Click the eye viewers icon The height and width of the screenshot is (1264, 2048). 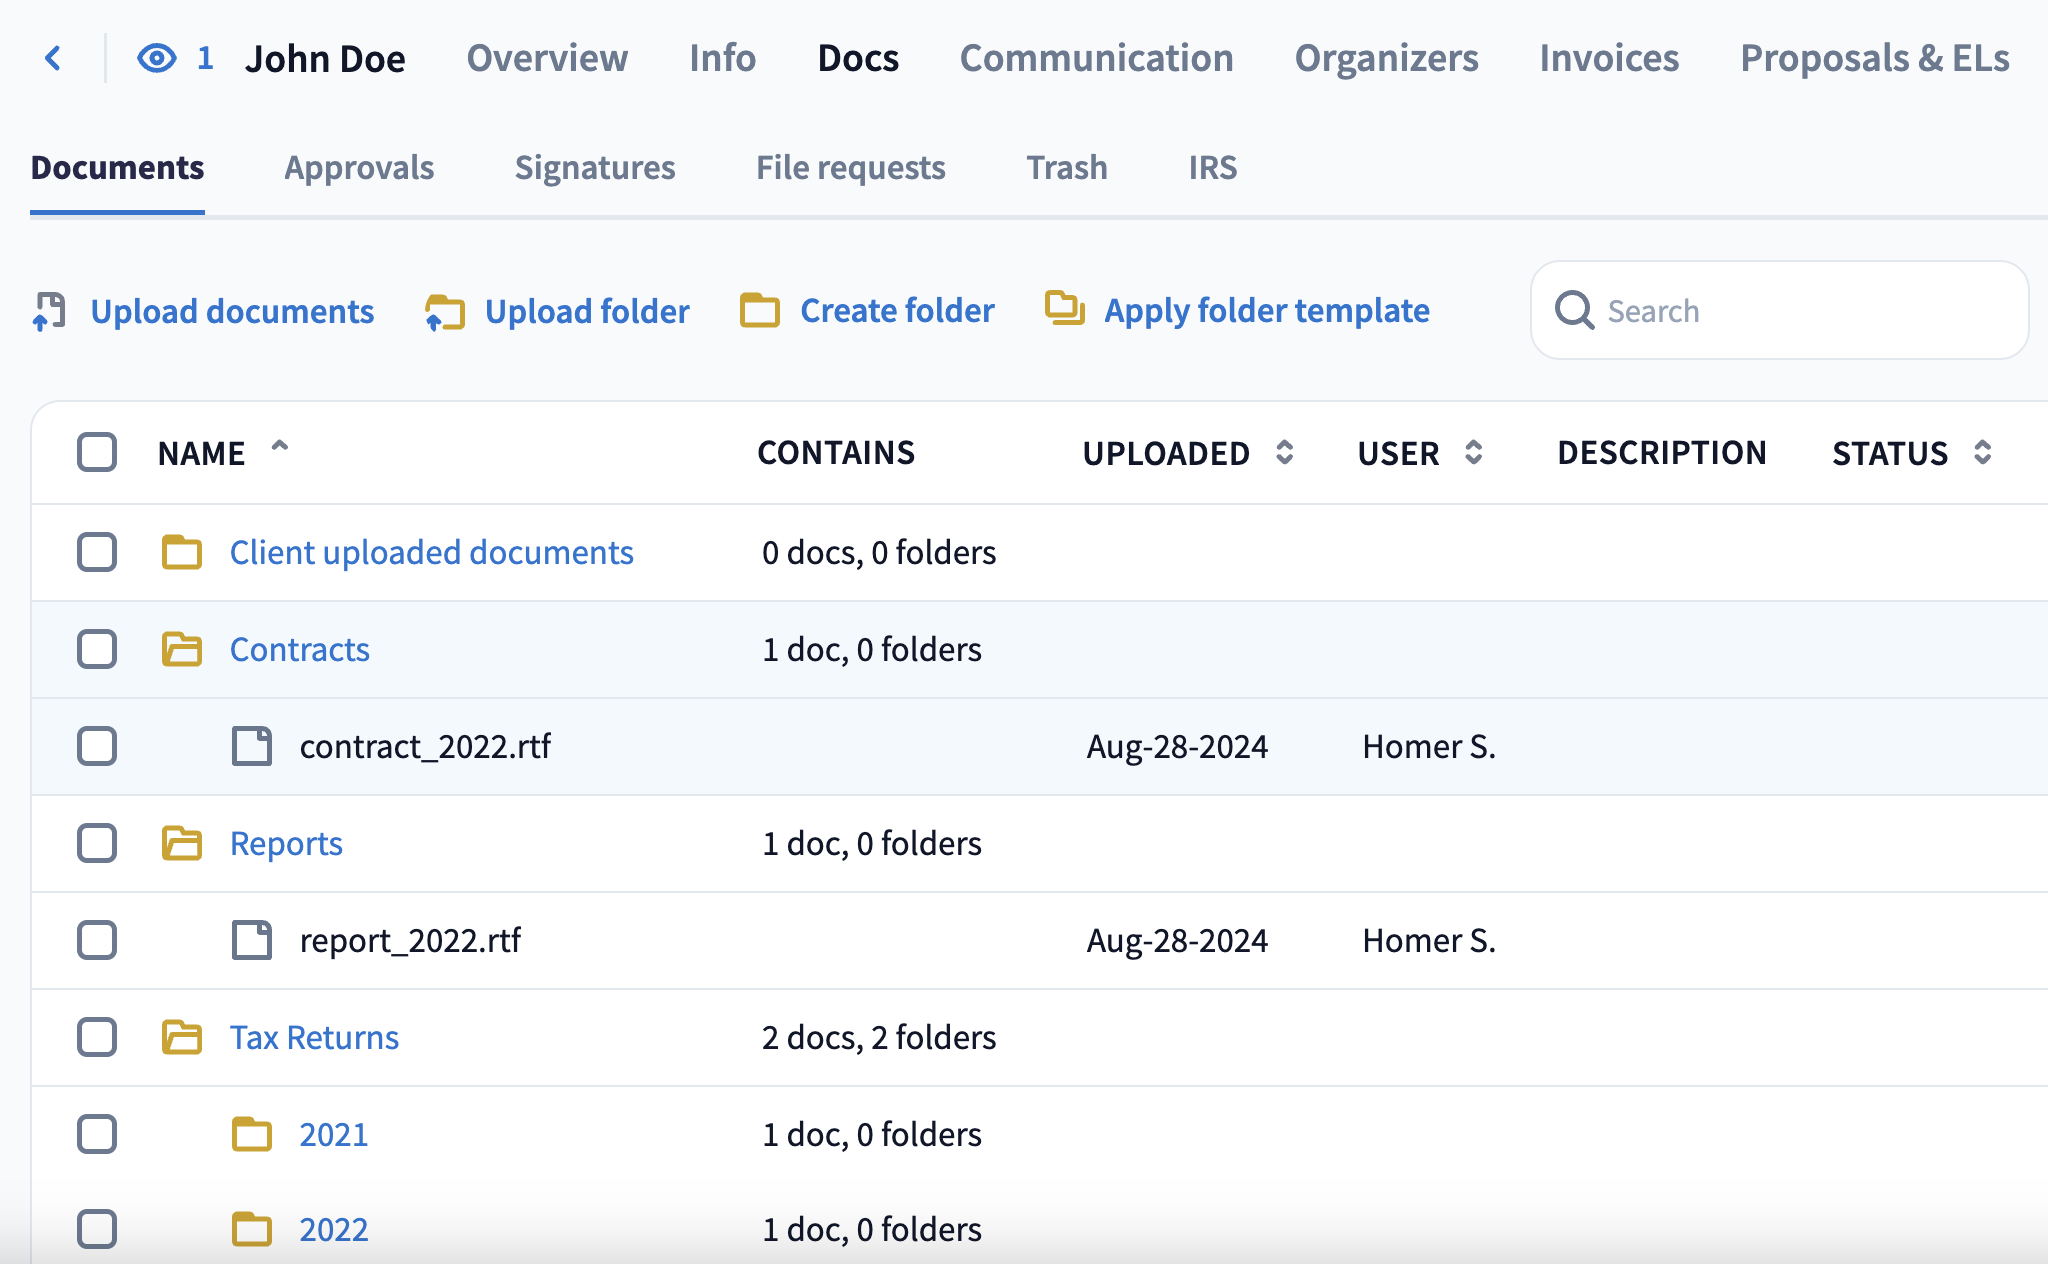point(157,58)
